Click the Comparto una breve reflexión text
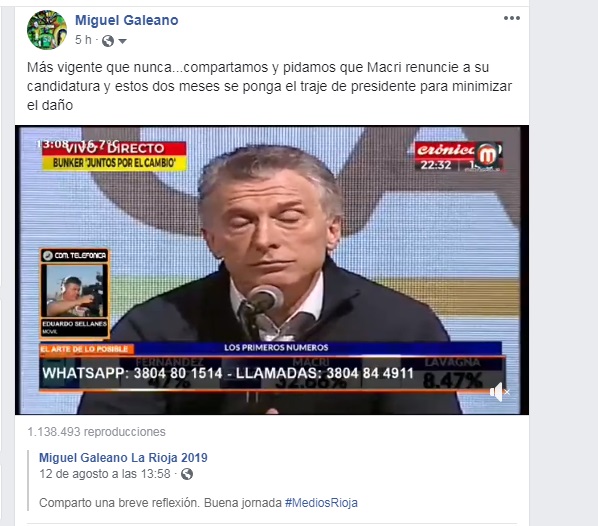This screenshot has height=526, width=598. tap(119, 503)
